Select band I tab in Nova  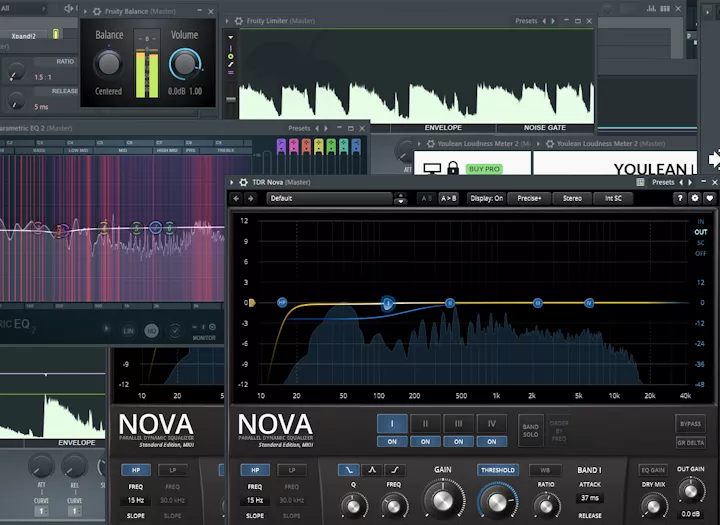pyautogui.click(x=392, y=423)
